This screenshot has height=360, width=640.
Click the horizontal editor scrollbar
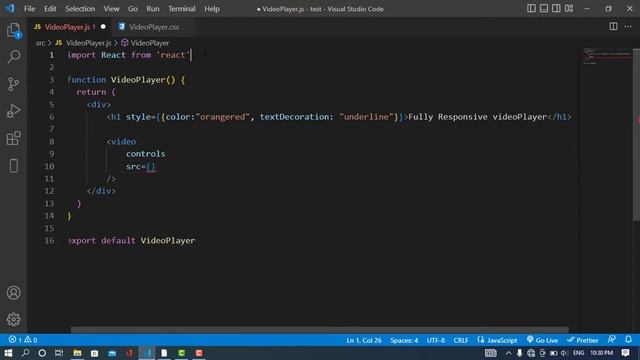point(320,330)
